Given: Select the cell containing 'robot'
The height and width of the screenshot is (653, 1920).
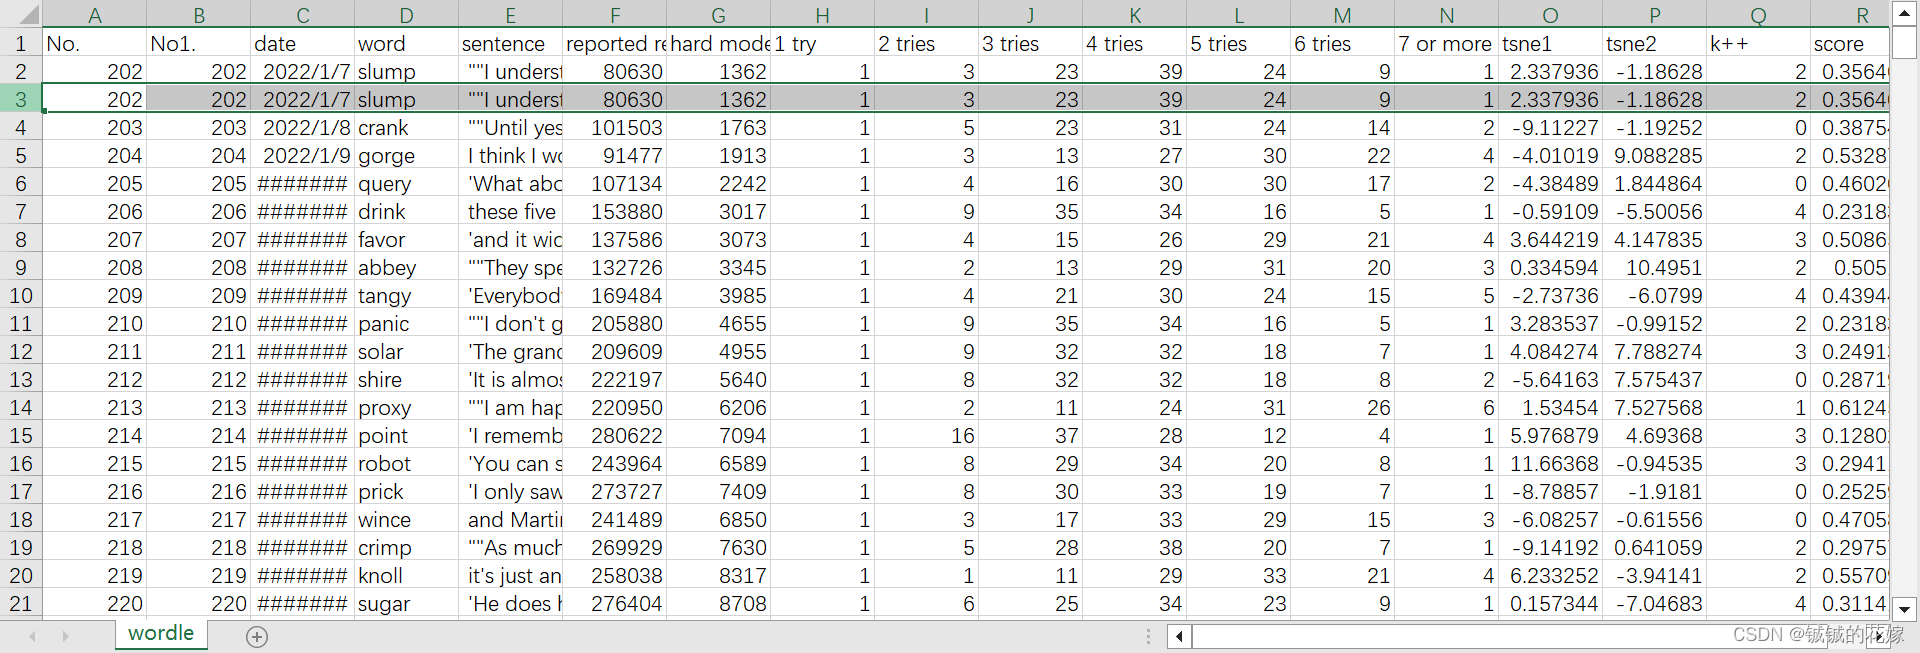Looking at the screenshot, I should tap(407, 463).
